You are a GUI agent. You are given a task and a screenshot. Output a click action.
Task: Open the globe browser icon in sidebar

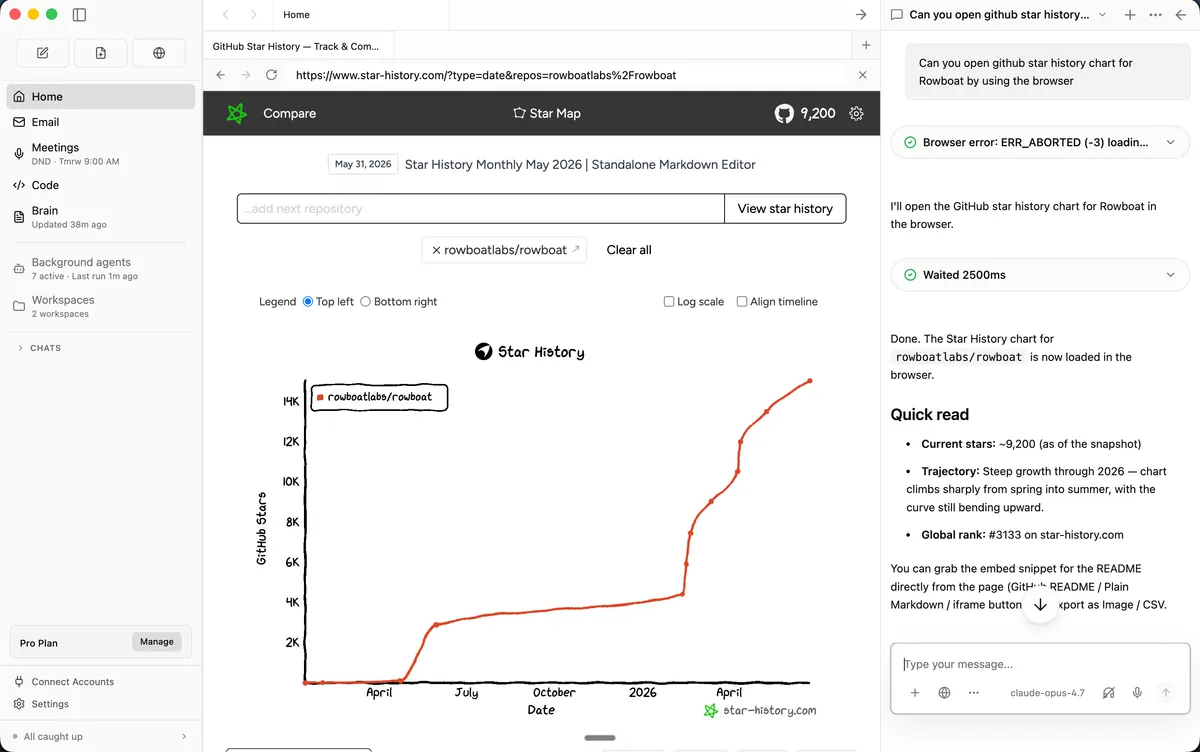click(159, 53)
